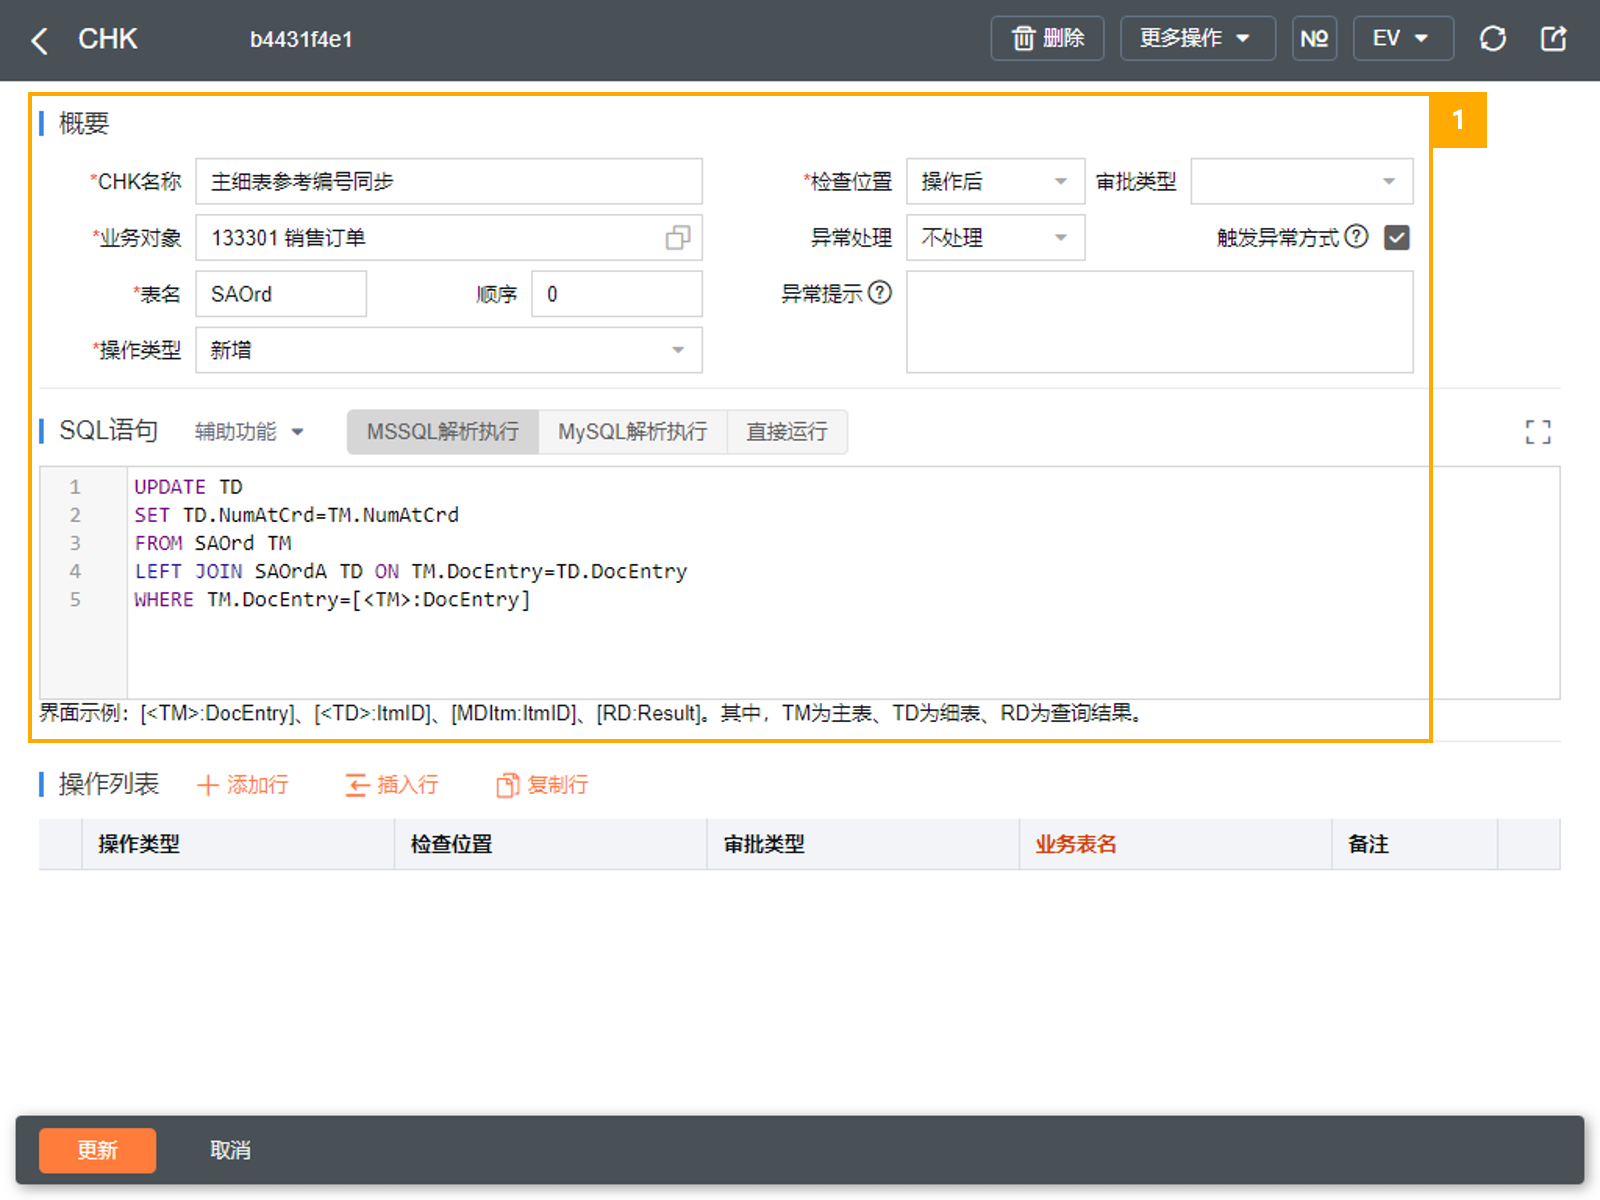Go back using the left arrow icon
Screen dimensions: 1600x1200
point(40,40)
